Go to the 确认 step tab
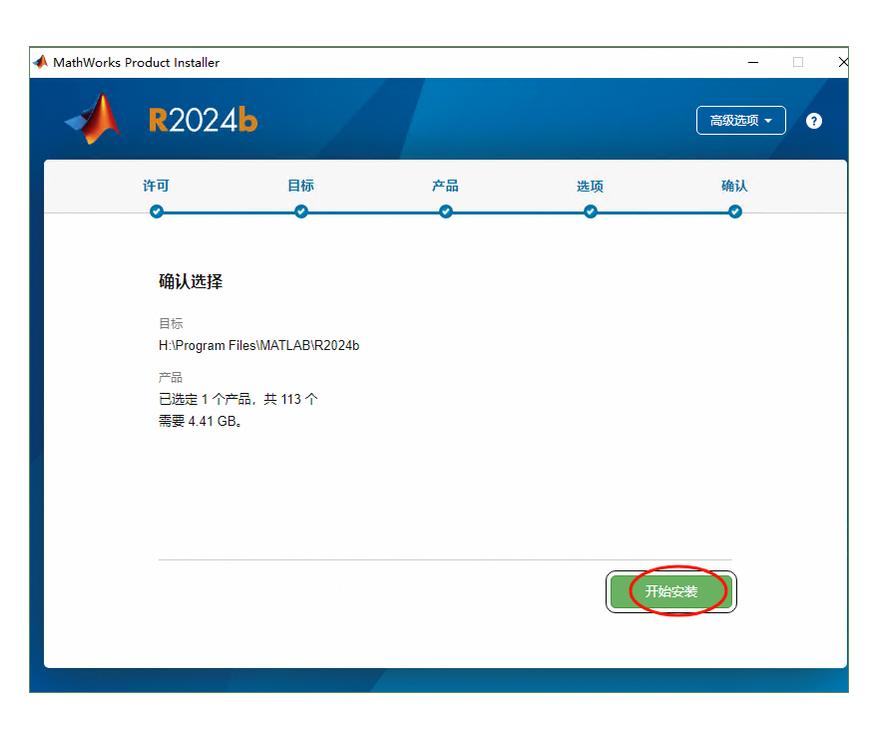 (735, 185)
